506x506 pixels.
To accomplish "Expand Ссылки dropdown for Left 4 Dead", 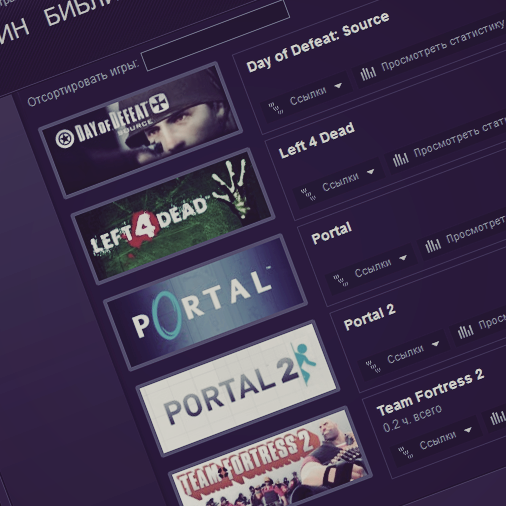I will (338, 183).
